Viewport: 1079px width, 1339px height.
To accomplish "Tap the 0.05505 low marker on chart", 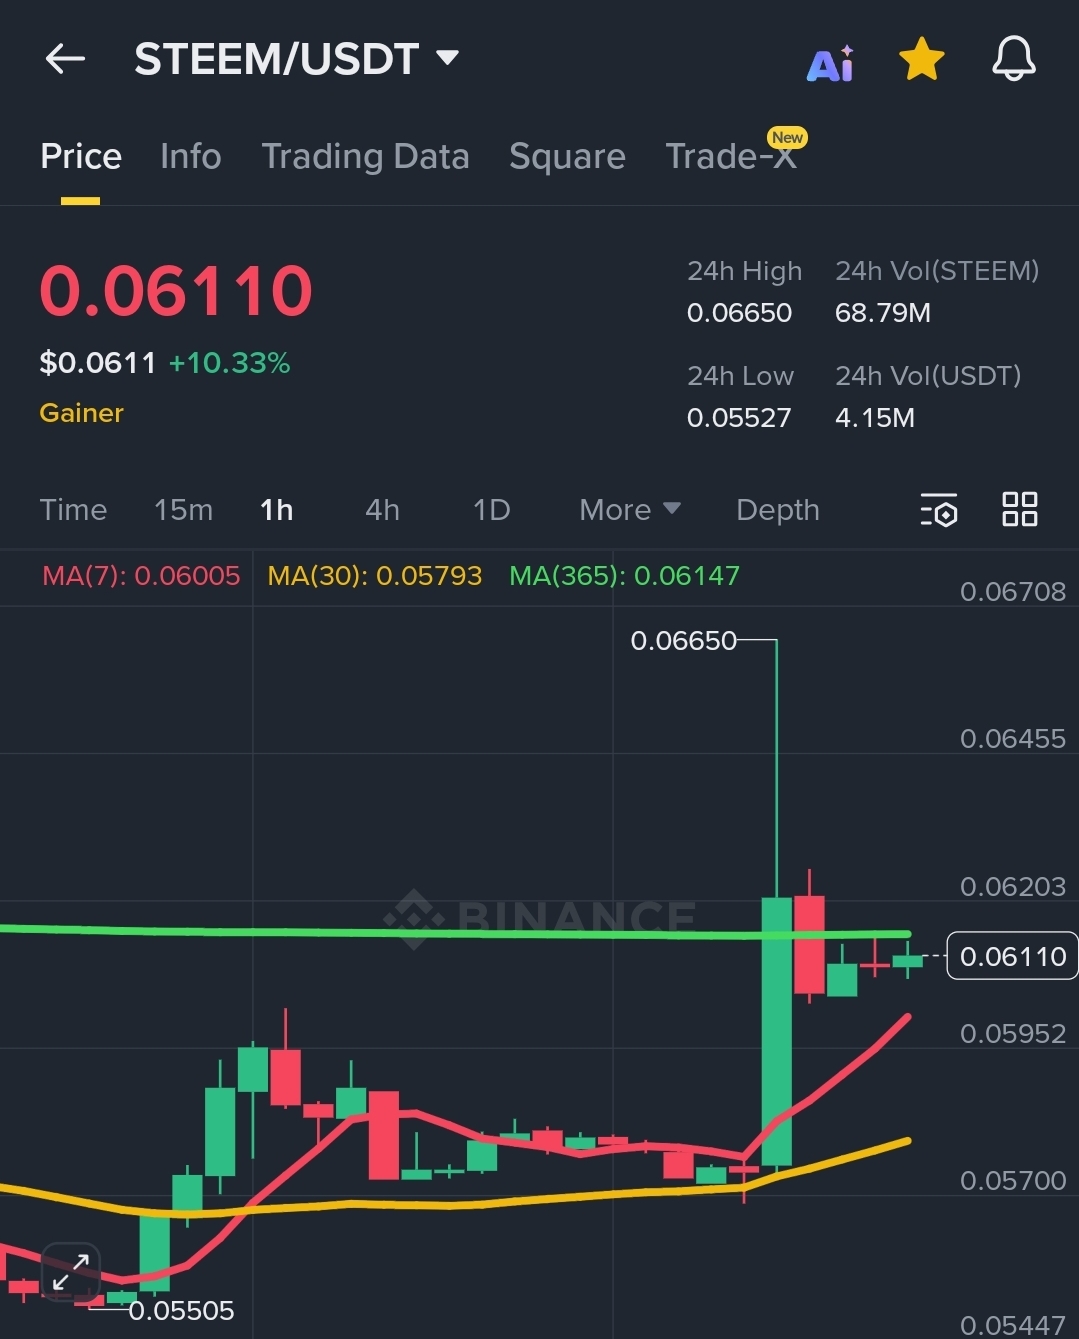I will [x=181, y=1310].
